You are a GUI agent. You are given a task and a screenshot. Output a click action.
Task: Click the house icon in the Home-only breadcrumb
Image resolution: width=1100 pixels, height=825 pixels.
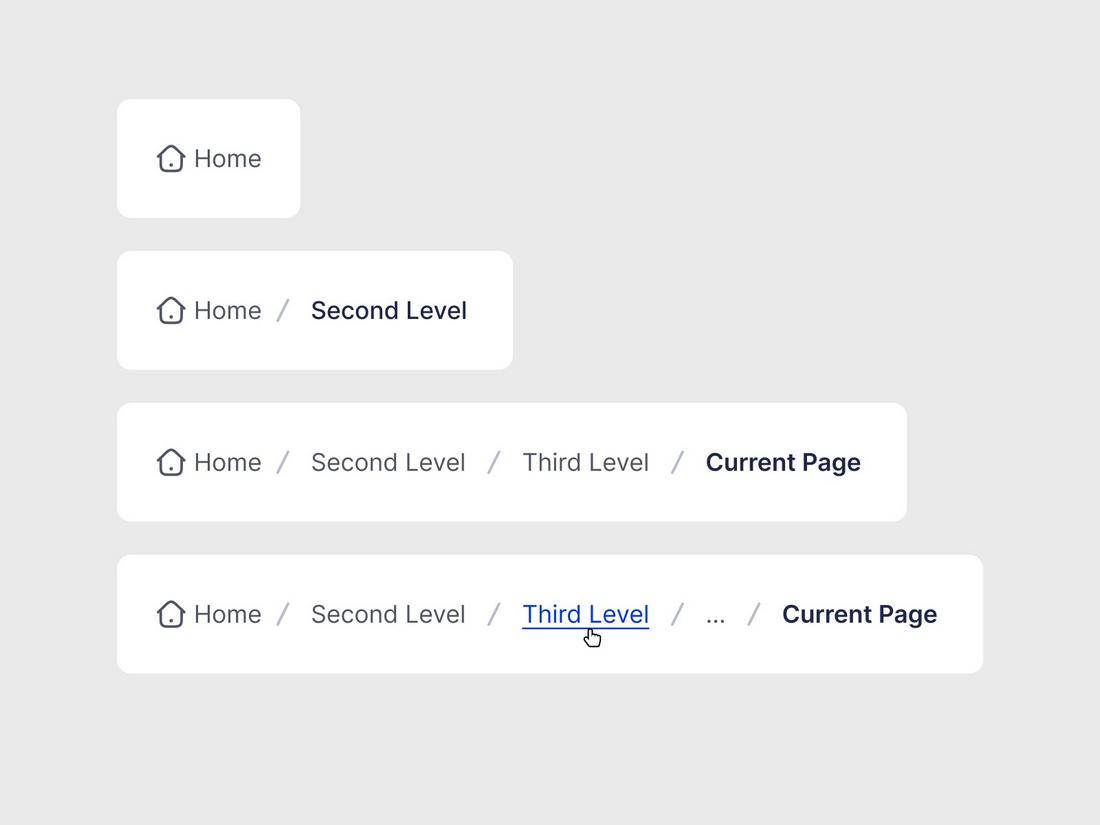[170, 158]
